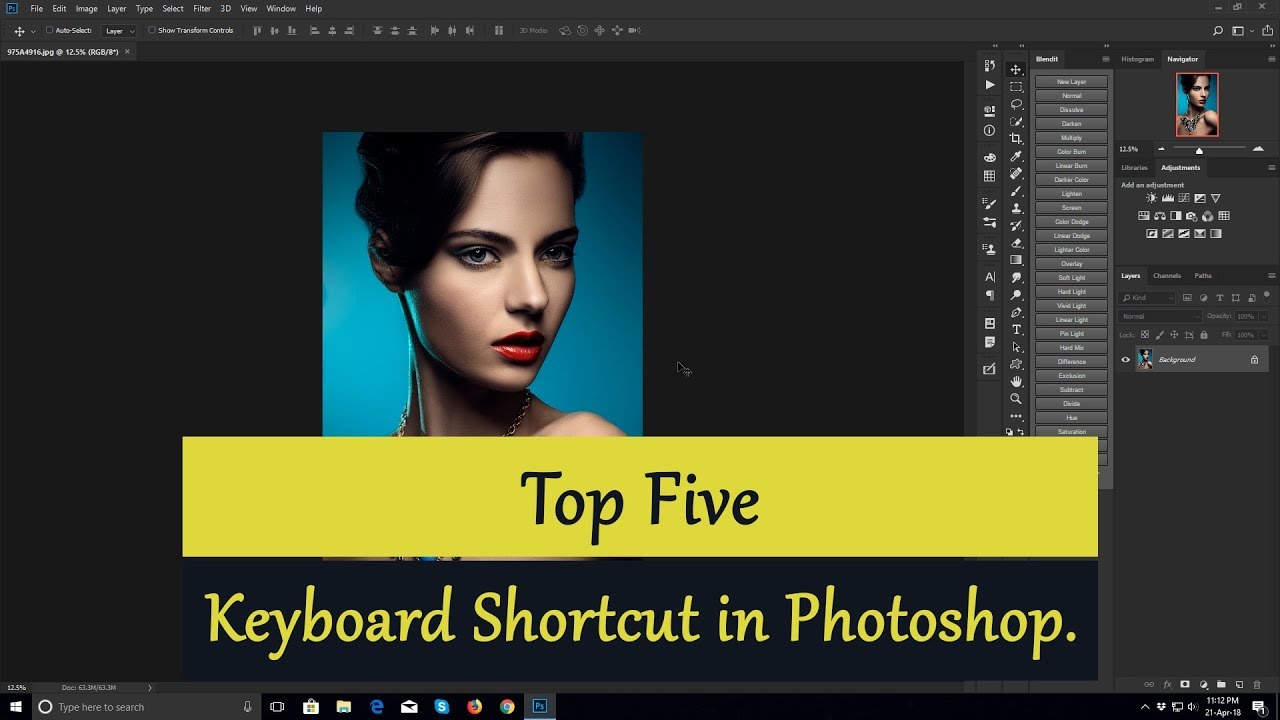This screenshot has width=1280, height=720.
Task: Toggle lock all padlock in Lock row
Action: 1203,334
